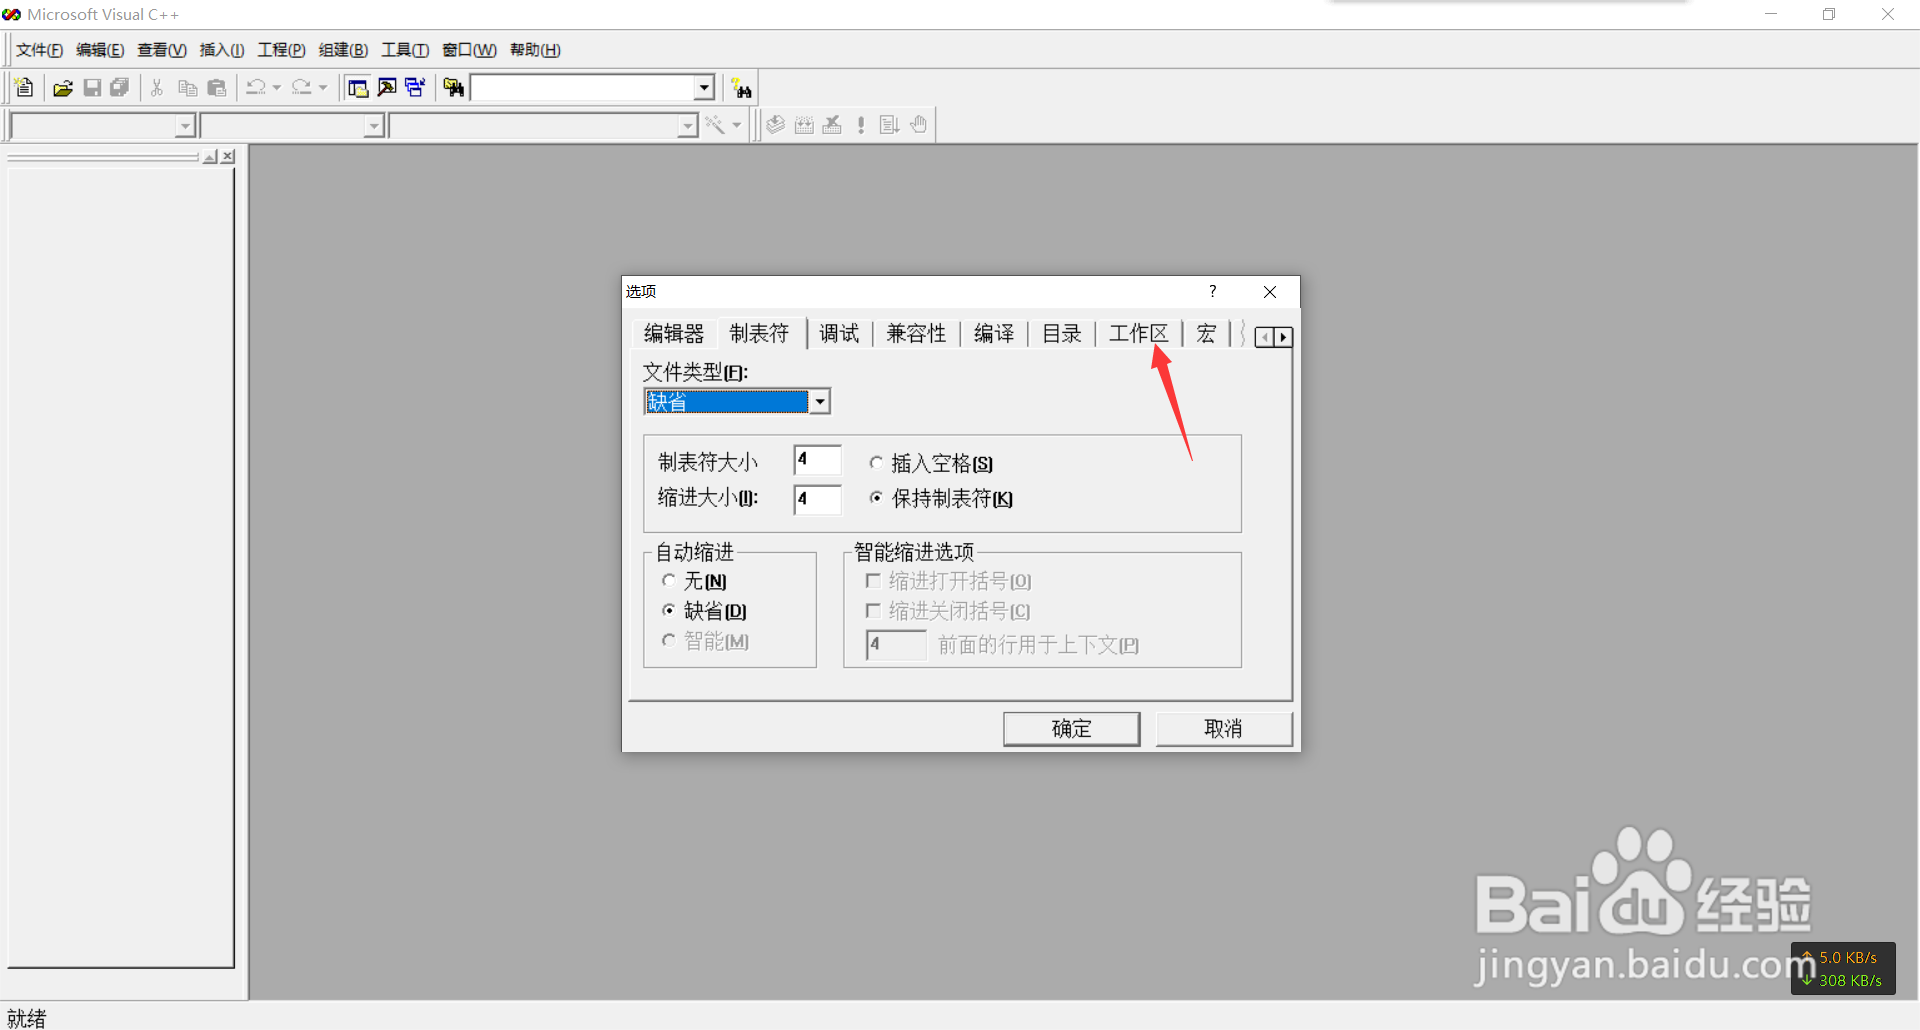The image size is (1920, 1030).
Task: Click the Find in Files binoculars icon
Action: click(454, 88)
